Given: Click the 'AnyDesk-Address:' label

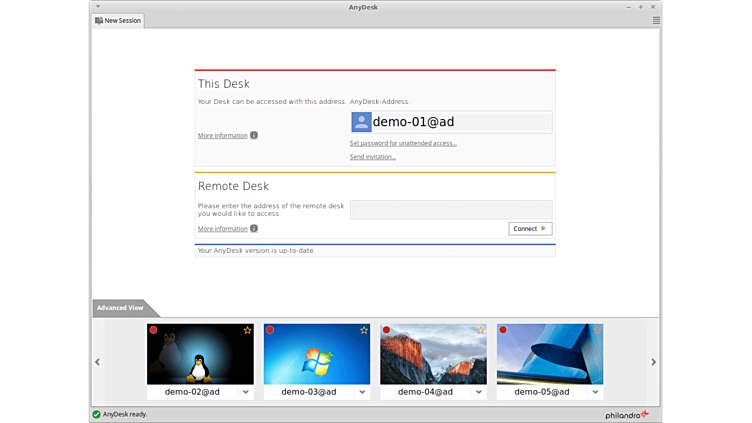Looking at the screenshot, I should coord(379,102).
